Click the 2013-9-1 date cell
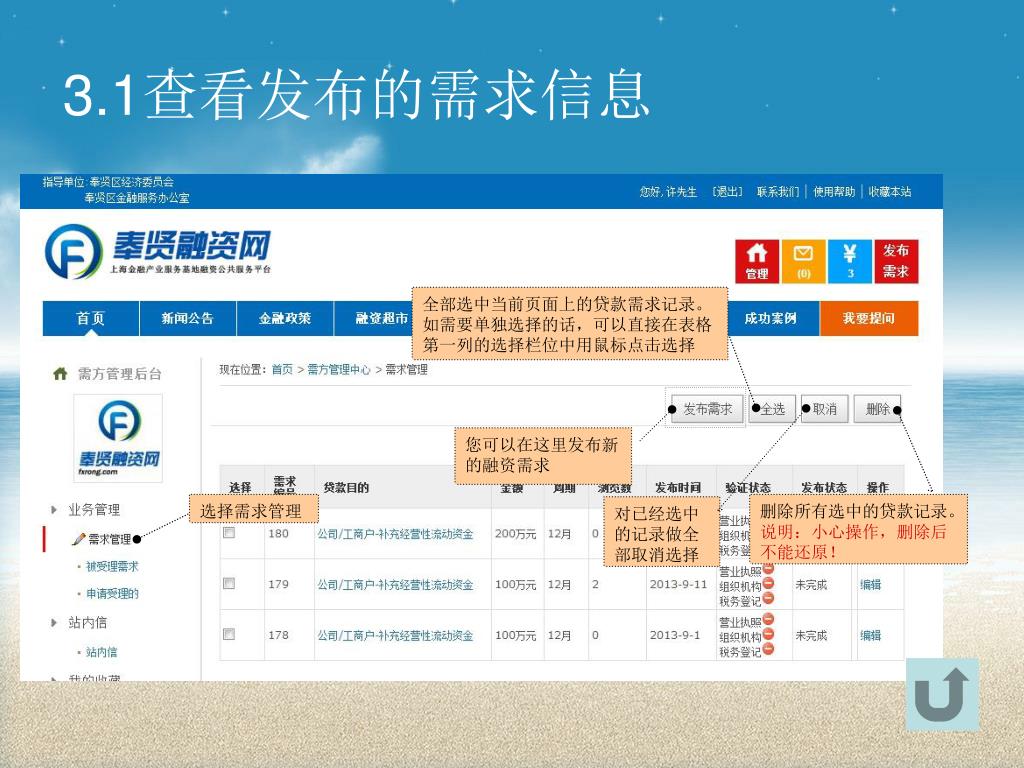Image resolution: width=1024 pixels, height=768 pixels. tap(675, 635)
